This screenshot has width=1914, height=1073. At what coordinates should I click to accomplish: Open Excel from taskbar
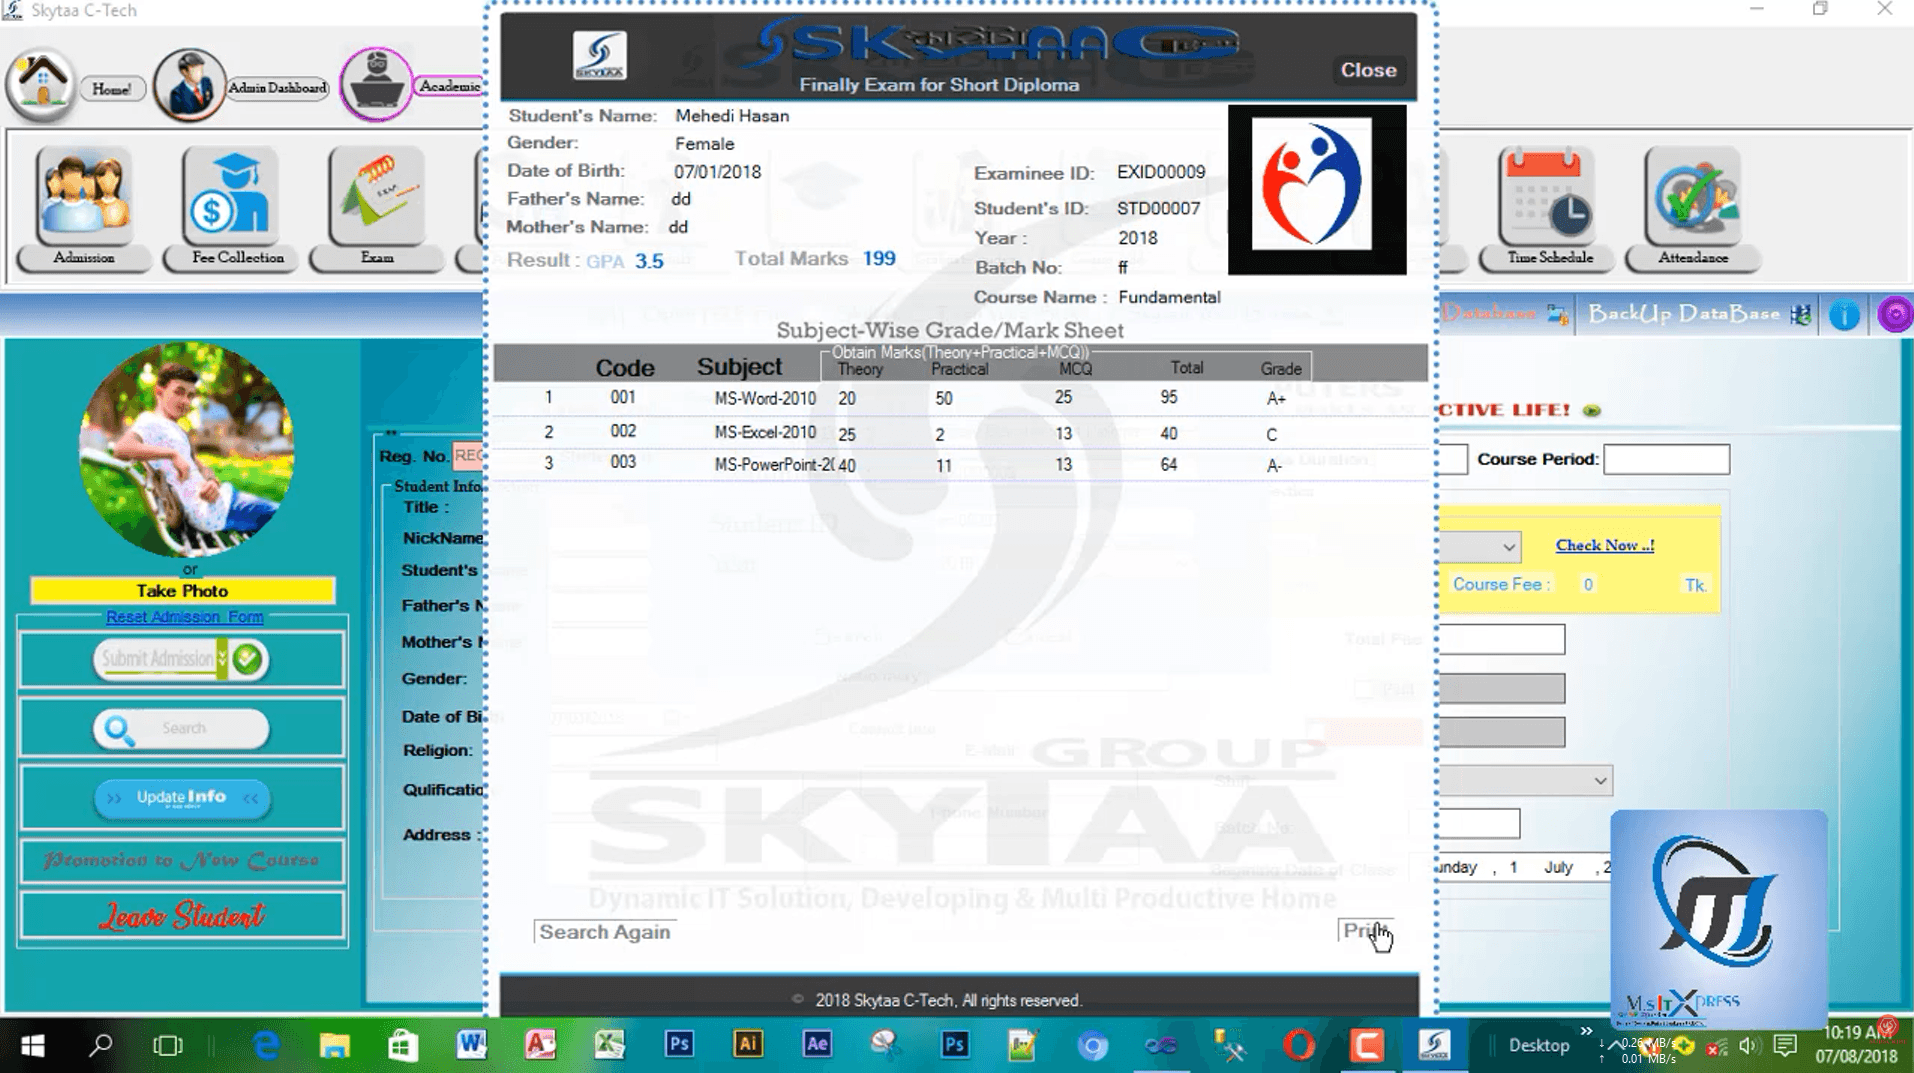pyautogui.click(x=609, y=1046)
